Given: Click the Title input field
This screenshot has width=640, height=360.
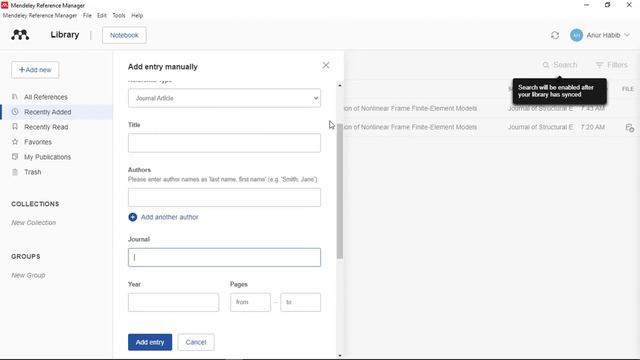Looking at the screenshot, I should [x=224, y=143].
